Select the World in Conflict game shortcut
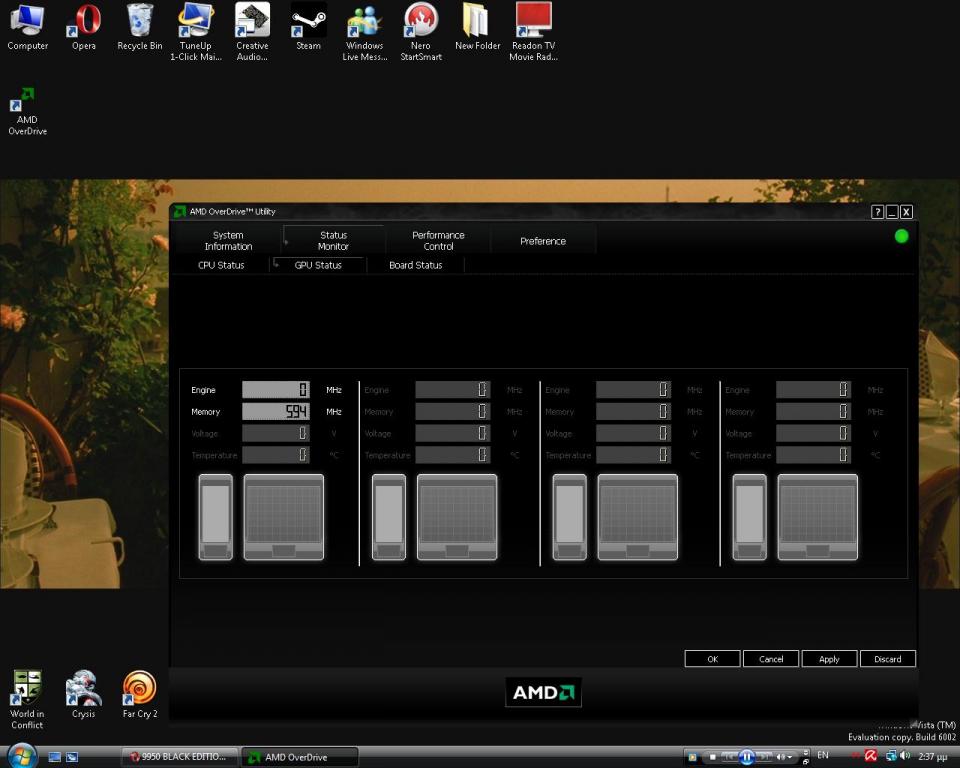Viewport: 960px width, 768px height. coord(27,699)
